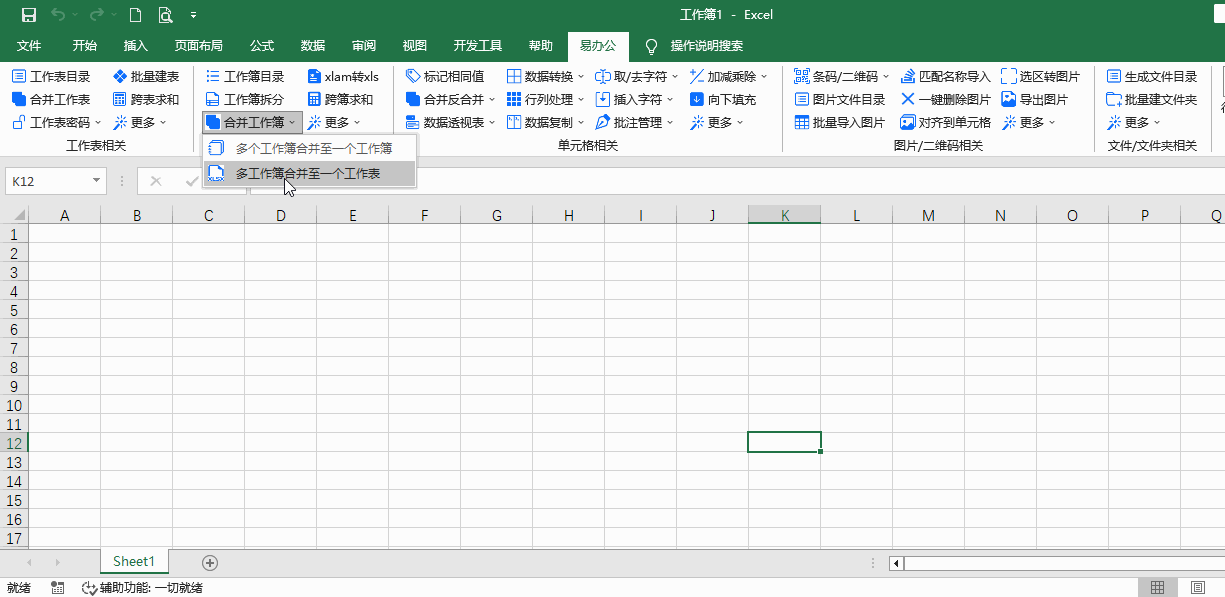Expand 工作表密码 worksheet password dropdown
This screenshot has height=597, width=1225.
[57, 122]
